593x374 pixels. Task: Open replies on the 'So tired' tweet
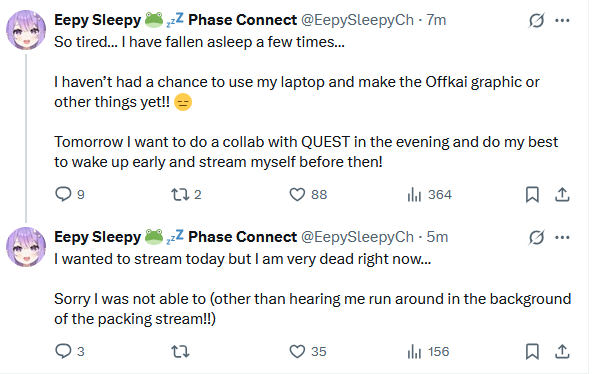pyautogui.click(x=70, y=194)
